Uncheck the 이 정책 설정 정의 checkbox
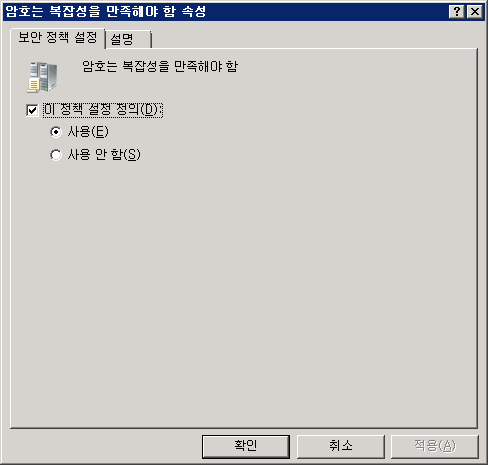Image resolution: width=488 pixels, height=465 pixels. [x=32, y=110]
